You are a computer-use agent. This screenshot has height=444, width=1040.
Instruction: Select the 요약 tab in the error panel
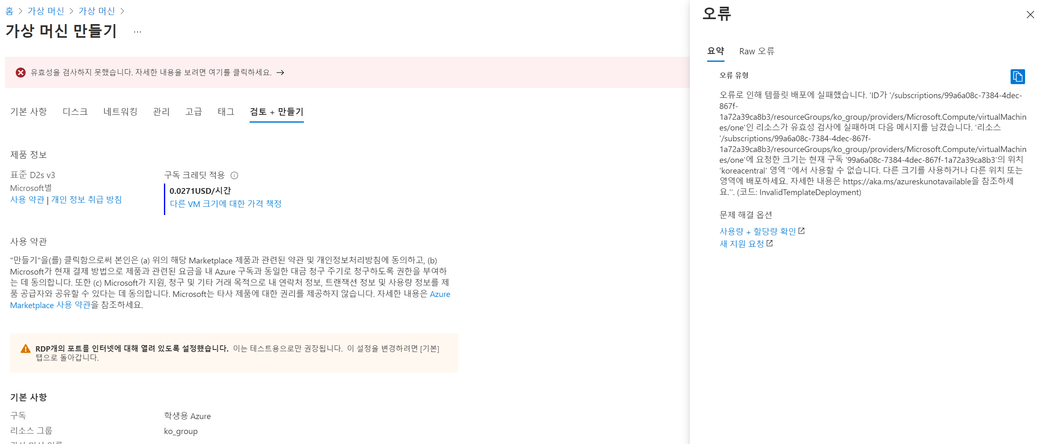[x=715, y=51]
